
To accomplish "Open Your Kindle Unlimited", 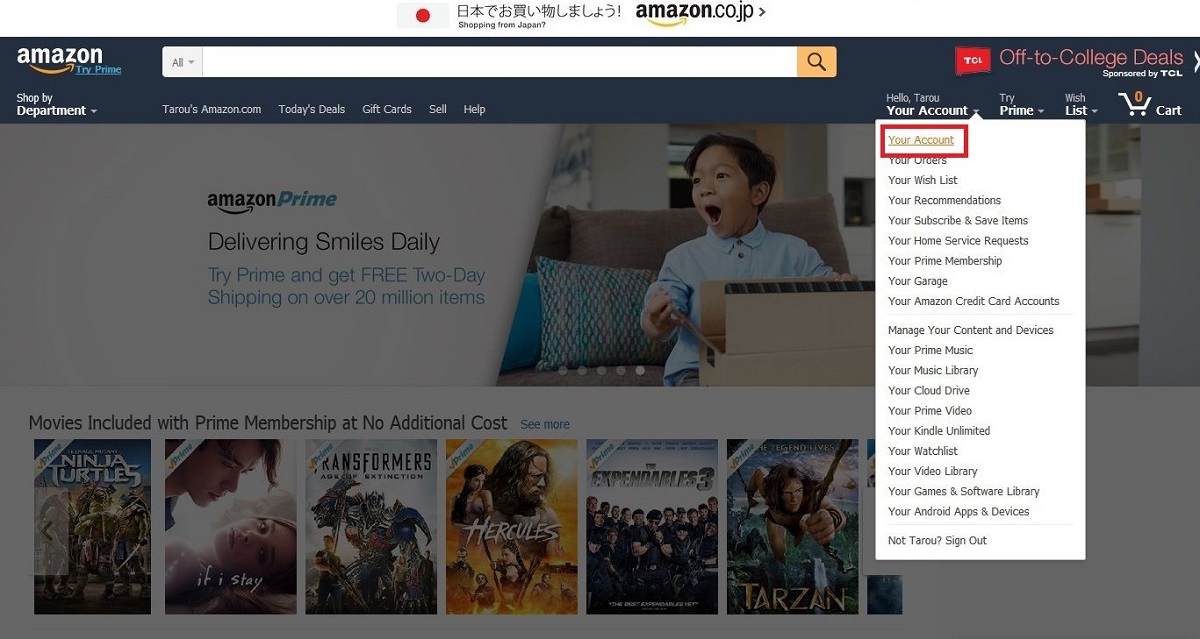I will point(939,431).
